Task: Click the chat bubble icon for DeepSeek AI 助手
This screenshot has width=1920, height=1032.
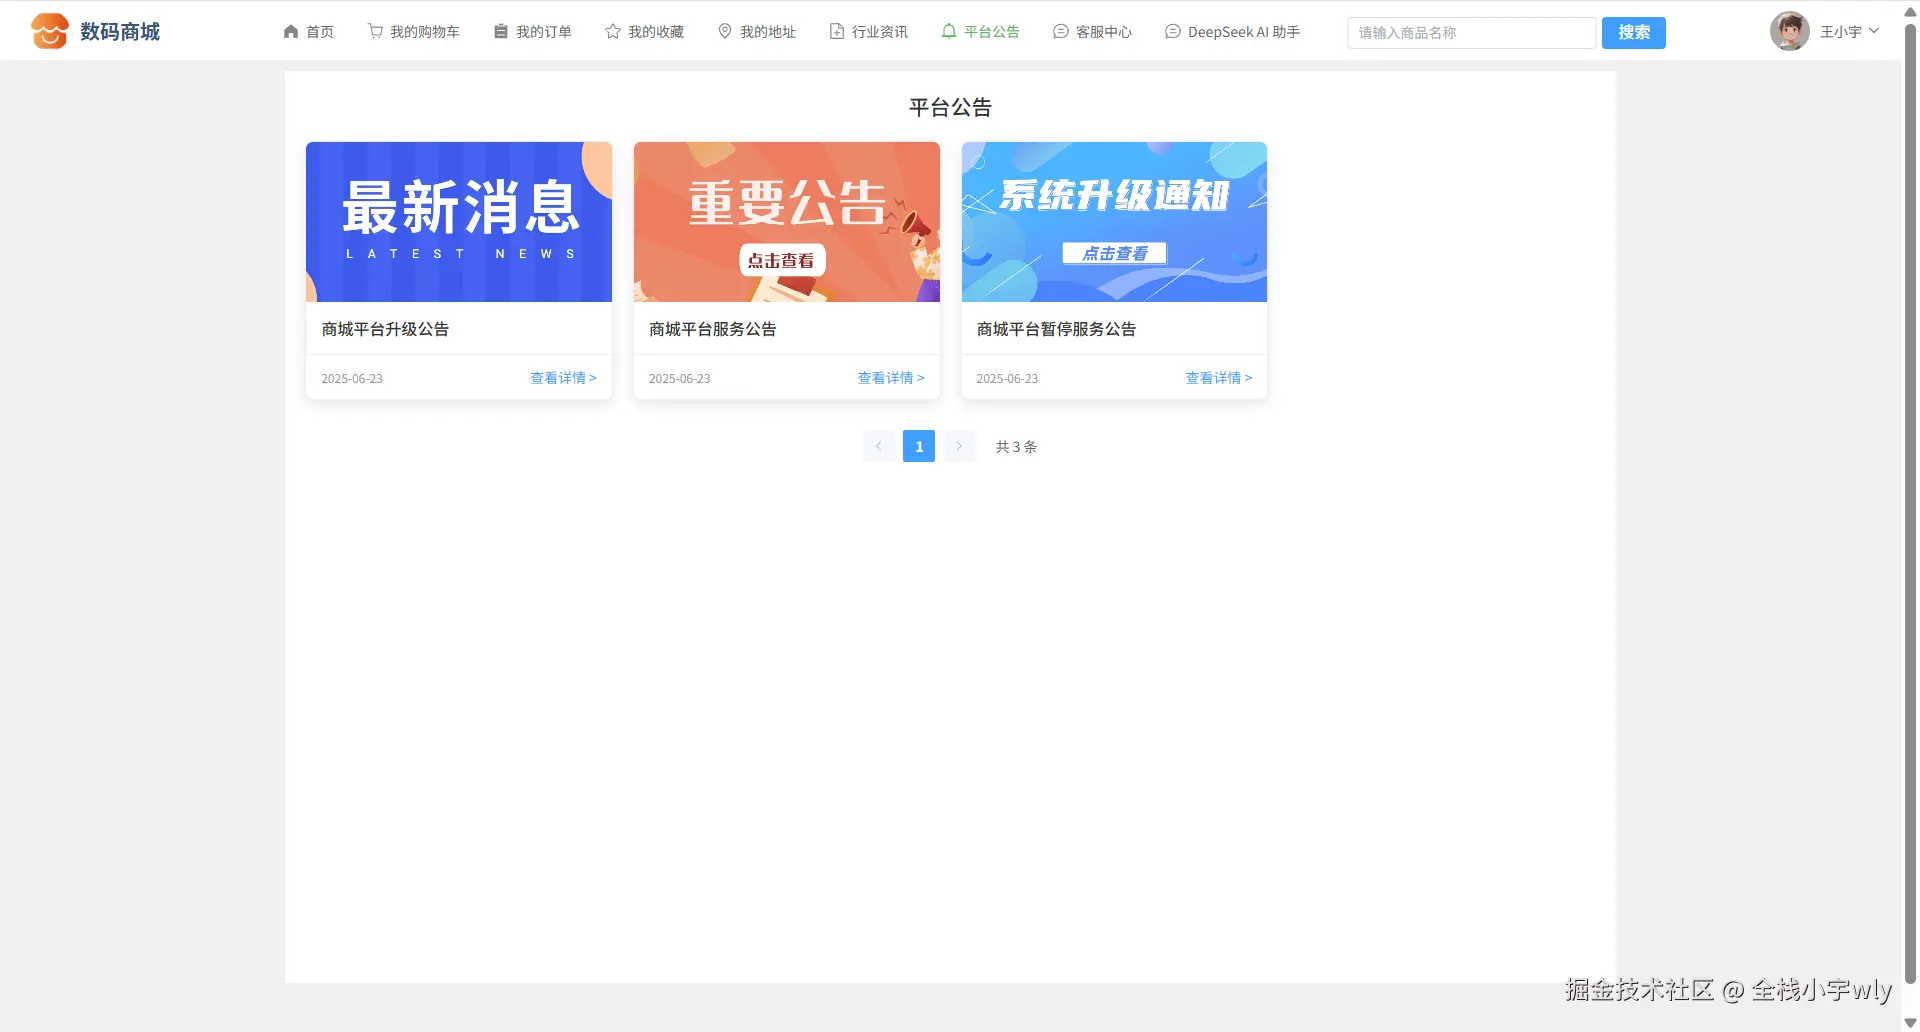Action: pyautogui.click(x=1173, y=32)
